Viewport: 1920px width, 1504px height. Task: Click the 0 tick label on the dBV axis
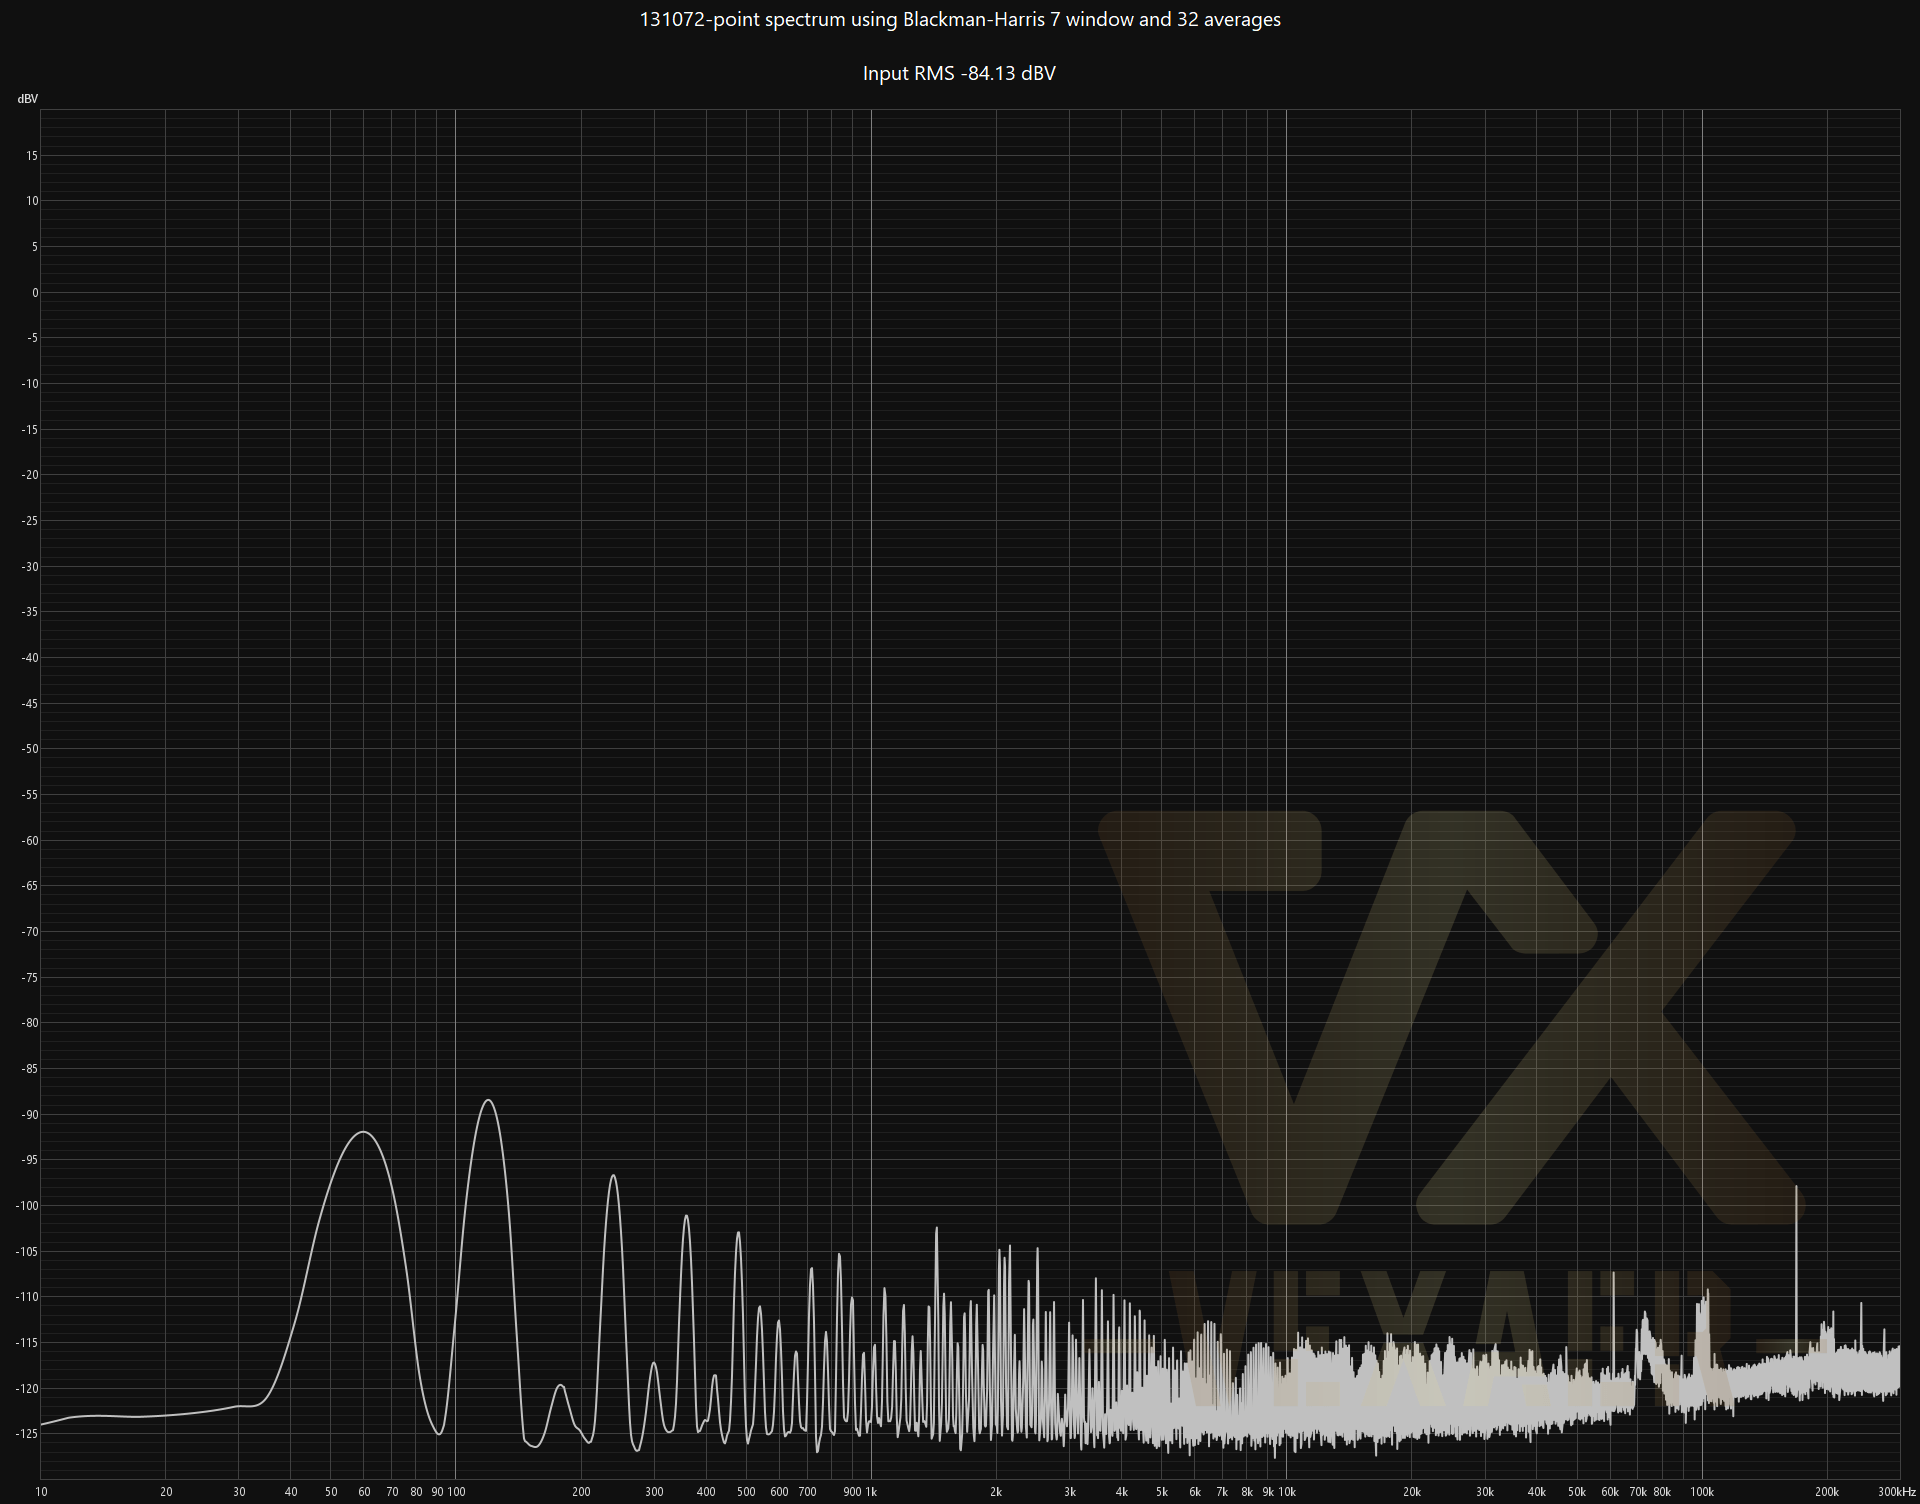click(35, 293)
